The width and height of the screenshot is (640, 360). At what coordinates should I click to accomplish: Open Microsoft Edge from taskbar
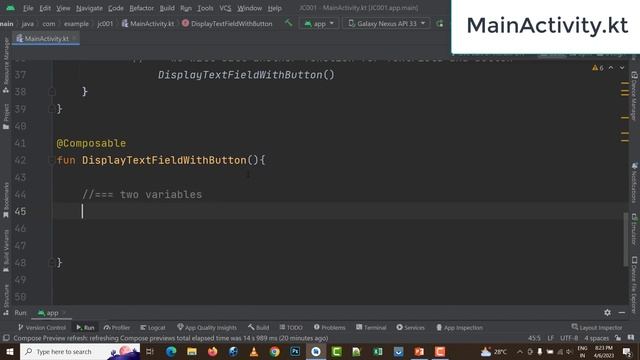point(171,351)
